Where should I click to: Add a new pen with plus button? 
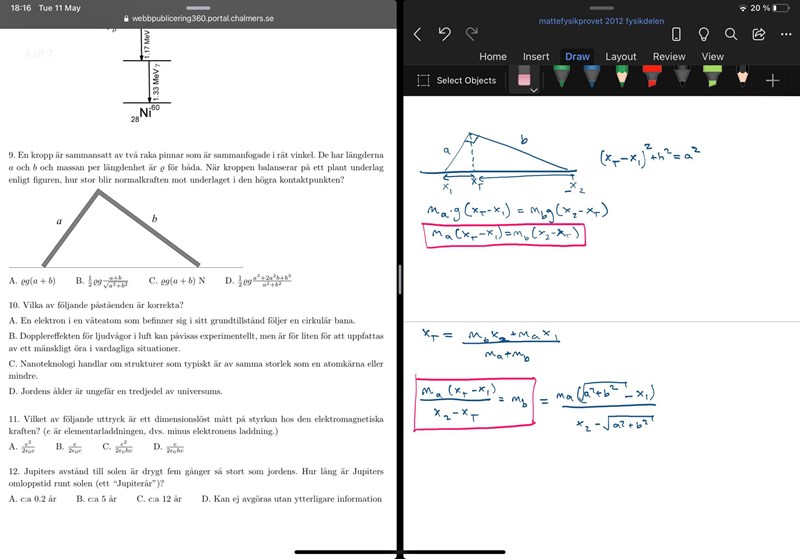click(772, 80)
